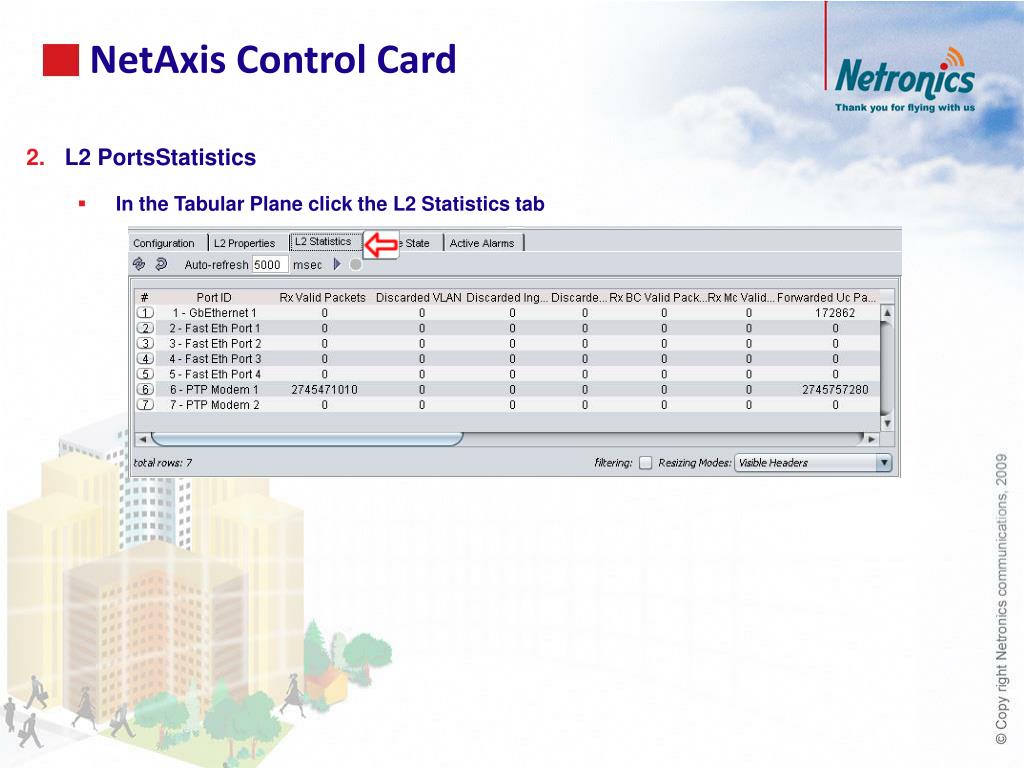Select row number badge 4
The height and width of the screenshot is (768, 1024).
point(145,359)
